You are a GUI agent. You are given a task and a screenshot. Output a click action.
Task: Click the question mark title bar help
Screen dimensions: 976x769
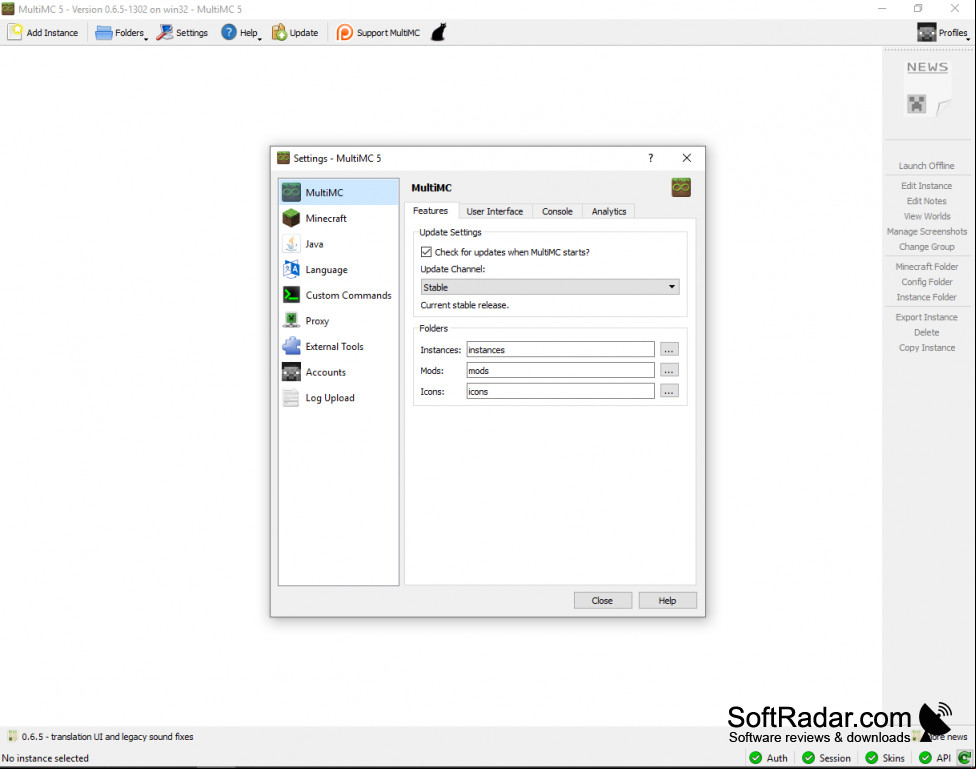coord(650,158)
